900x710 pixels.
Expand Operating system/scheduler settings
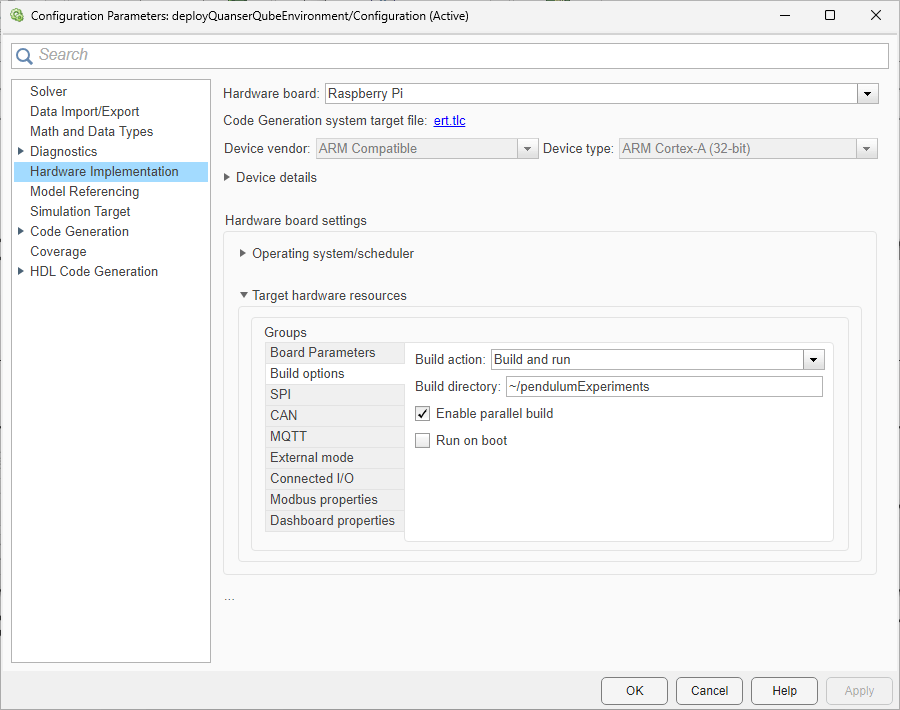click(243, 254)
